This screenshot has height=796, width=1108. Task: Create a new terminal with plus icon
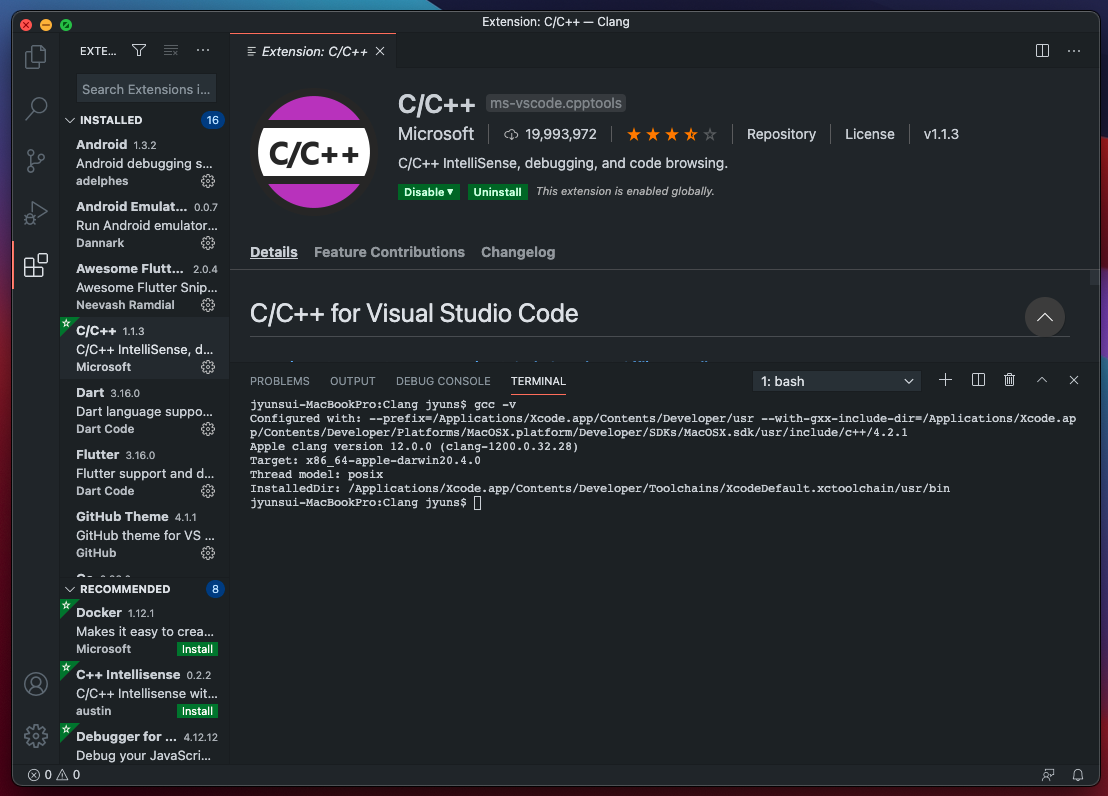coord(945,380)
